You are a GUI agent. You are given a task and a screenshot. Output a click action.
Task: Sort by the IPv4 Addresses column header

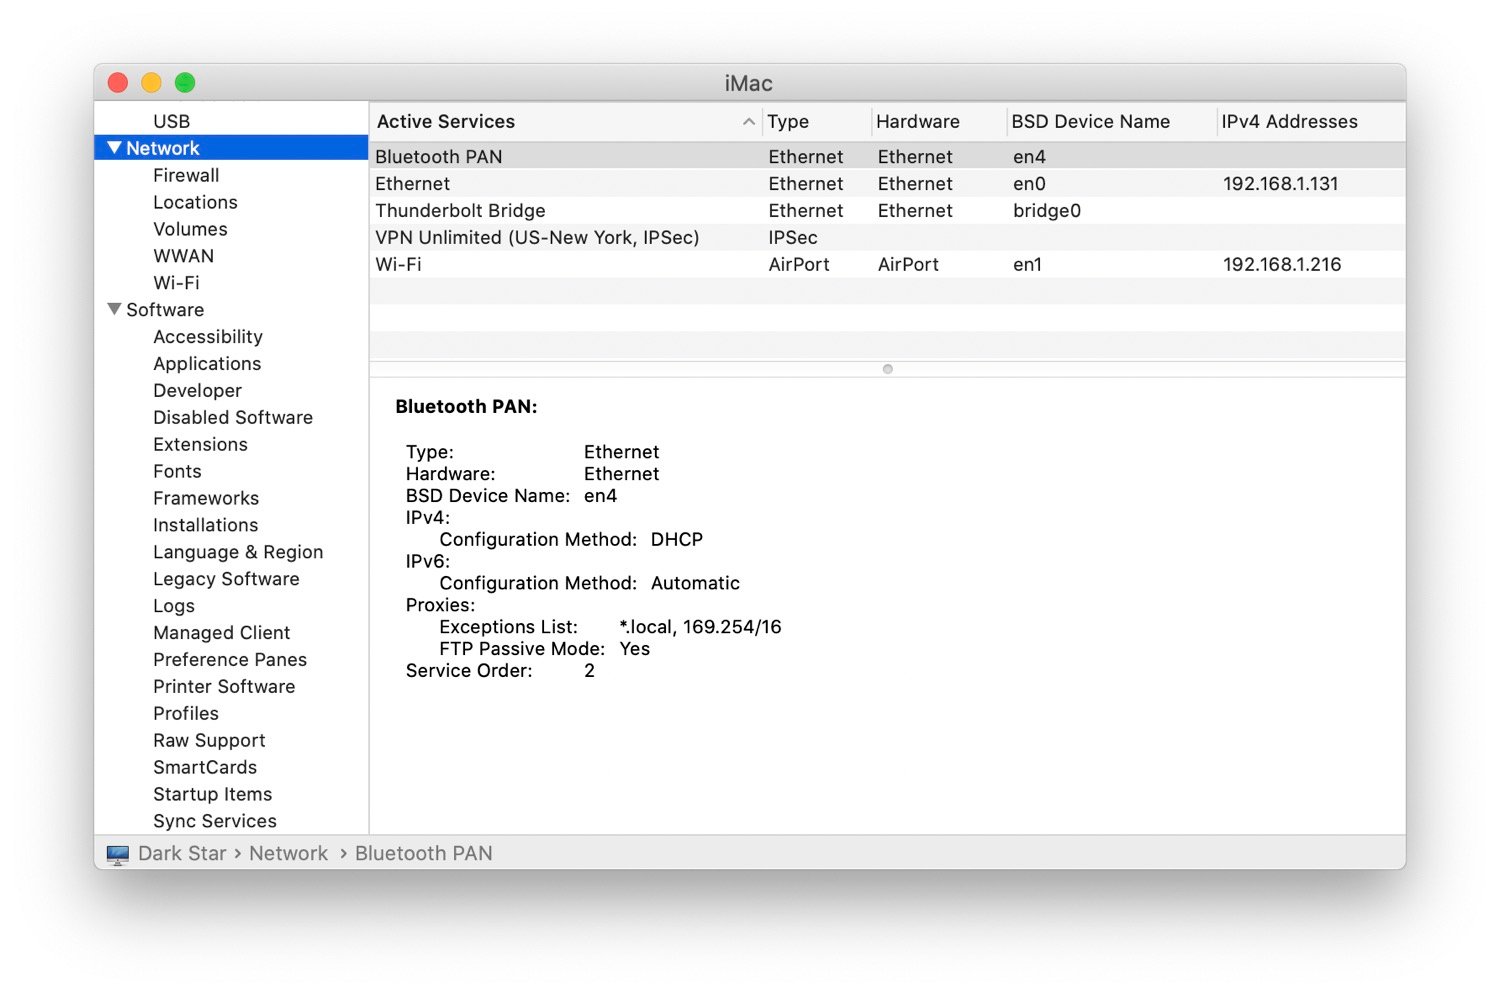click(1290, 121)
